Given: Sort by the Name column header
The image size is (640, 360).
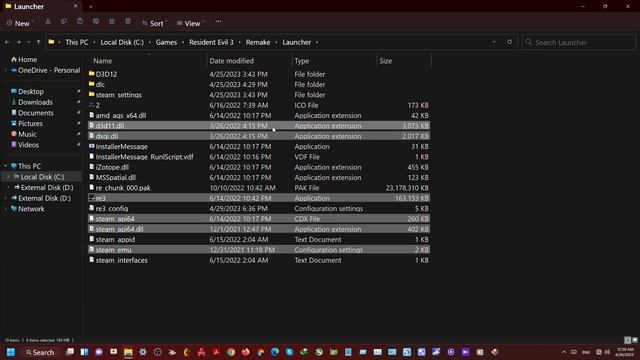Looking at the screenshot, I should click(x=102, y=61).
